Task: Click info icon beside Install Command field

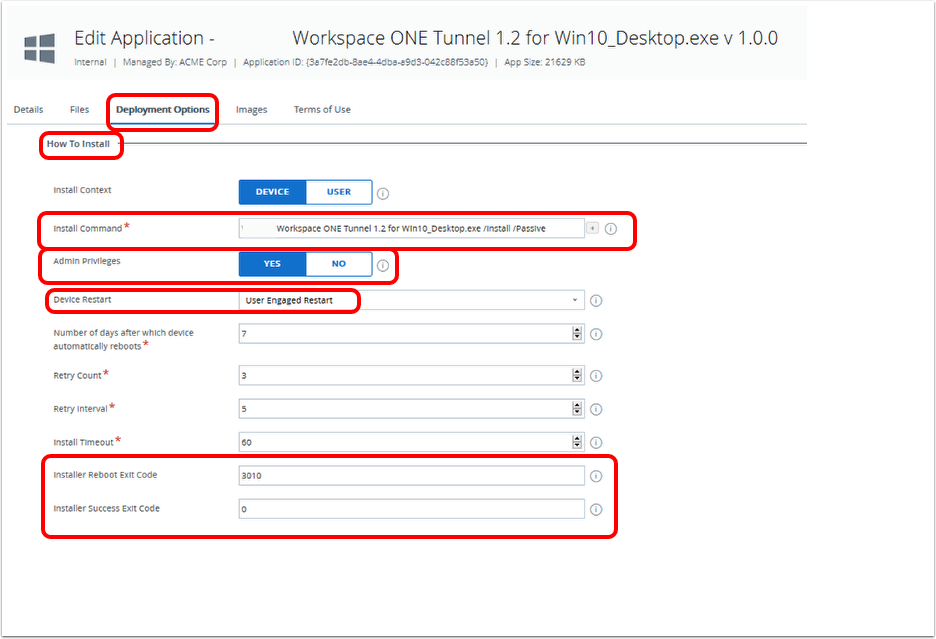Action: [611, 229]
